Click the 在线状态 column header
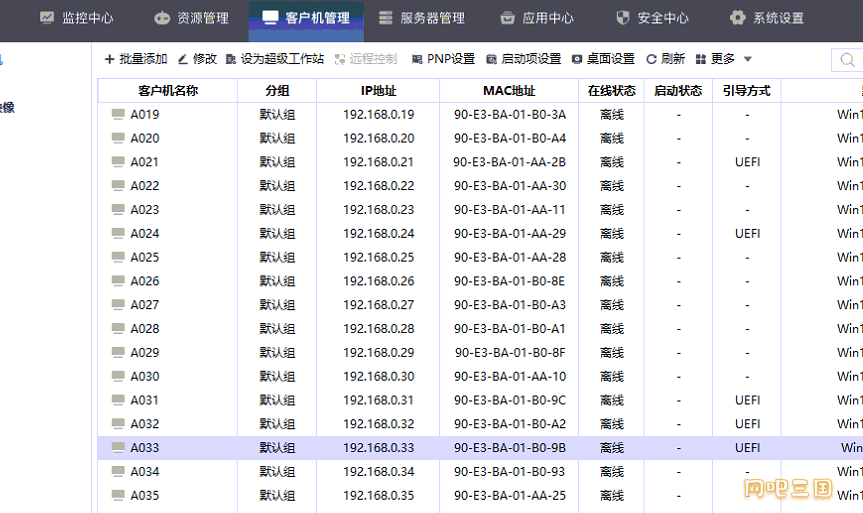Image resolution: width=863 pixels, height=513 pixels. (x=611, y=90)
